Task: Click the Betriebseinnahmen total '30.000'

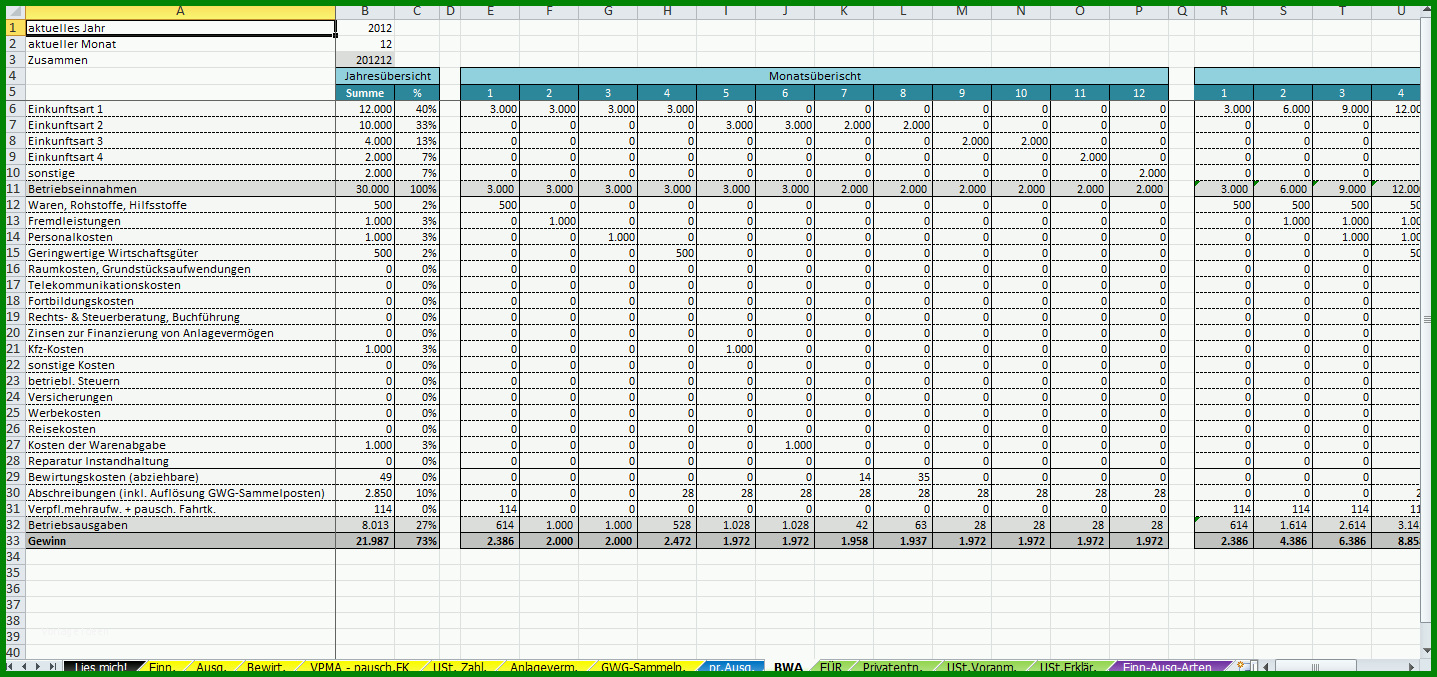Action: click(365, 189)
